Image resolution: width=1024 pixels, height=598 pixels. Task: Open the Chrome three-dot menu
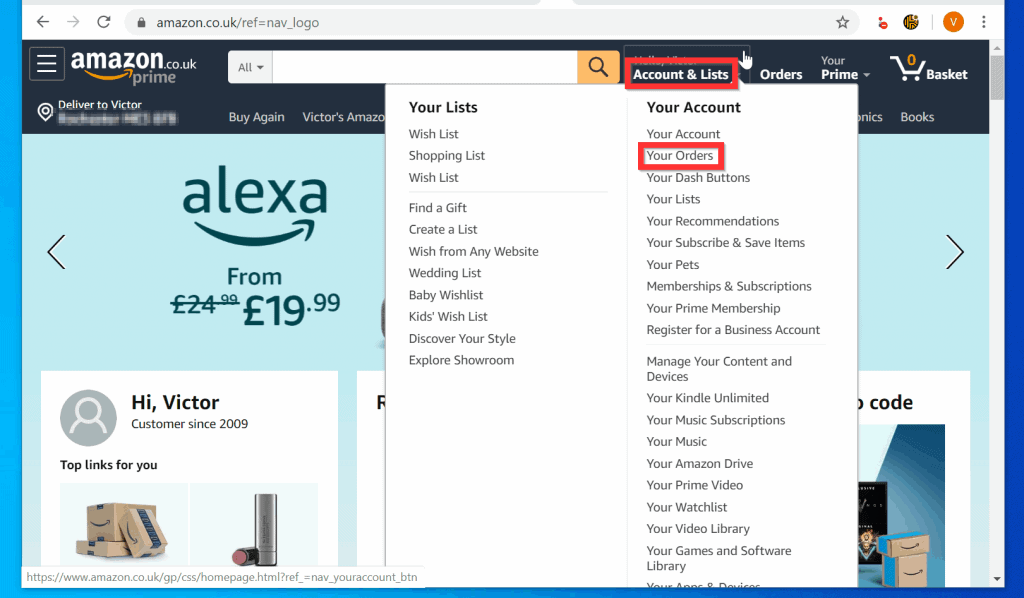(984, 22)
